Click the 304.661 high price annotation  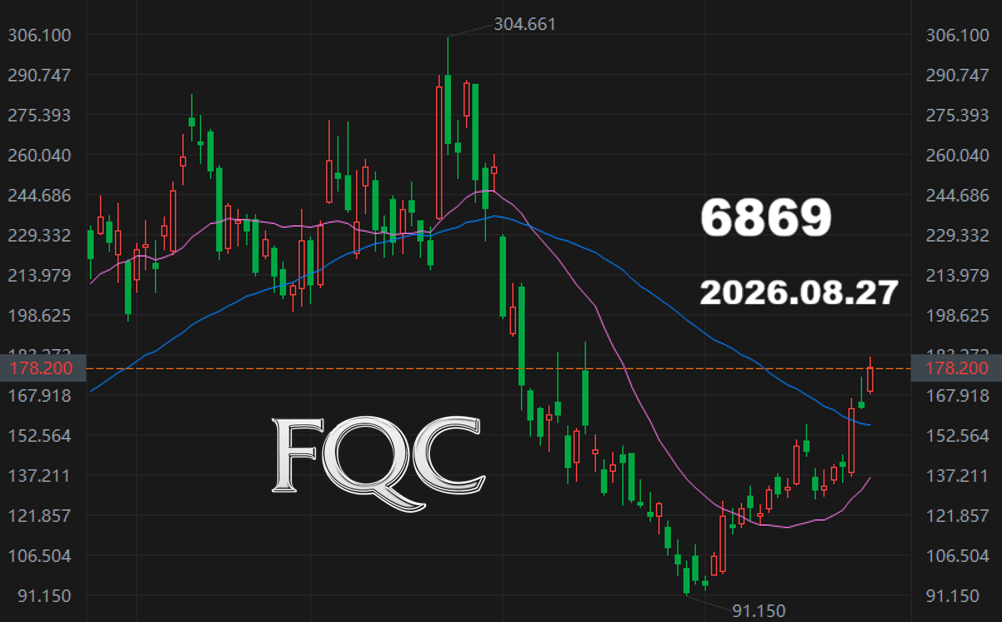[525, 24]
